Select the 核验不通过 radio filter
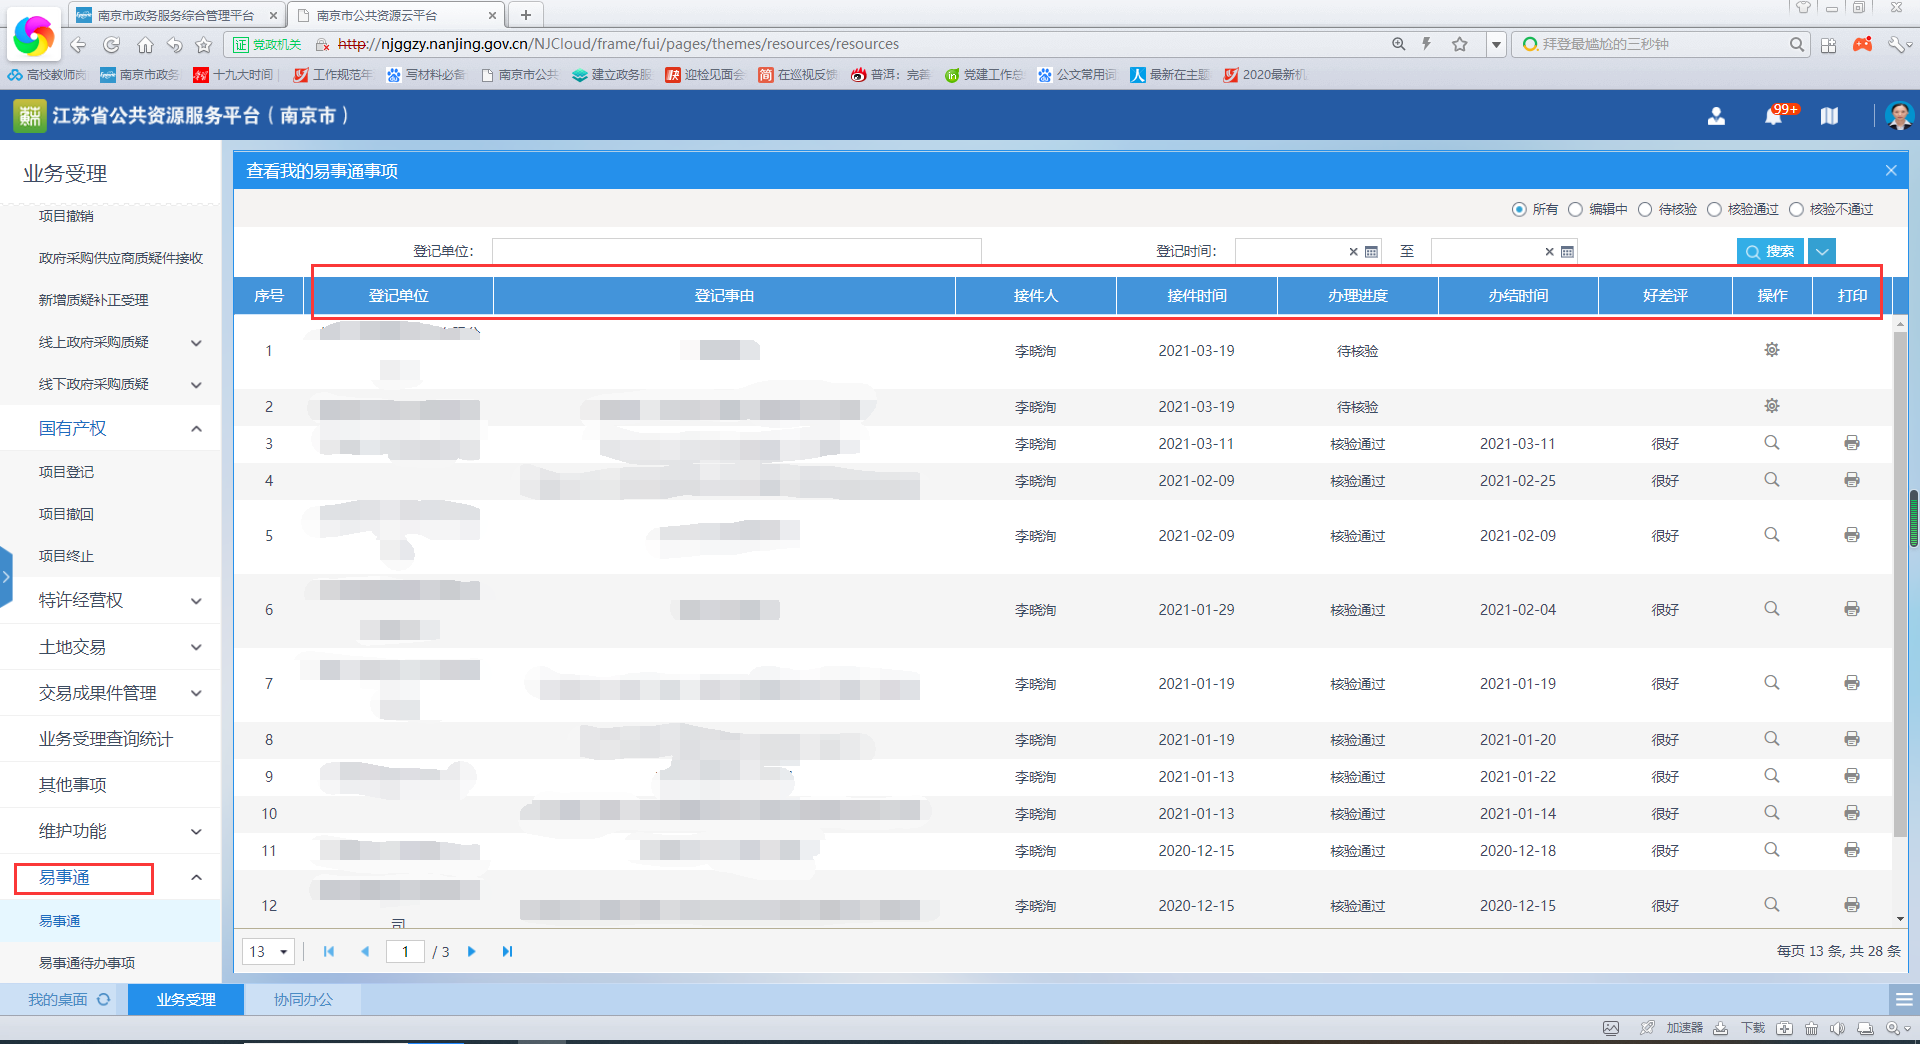This screenshot has height=1044, width=1920. tap(1796, 209)
